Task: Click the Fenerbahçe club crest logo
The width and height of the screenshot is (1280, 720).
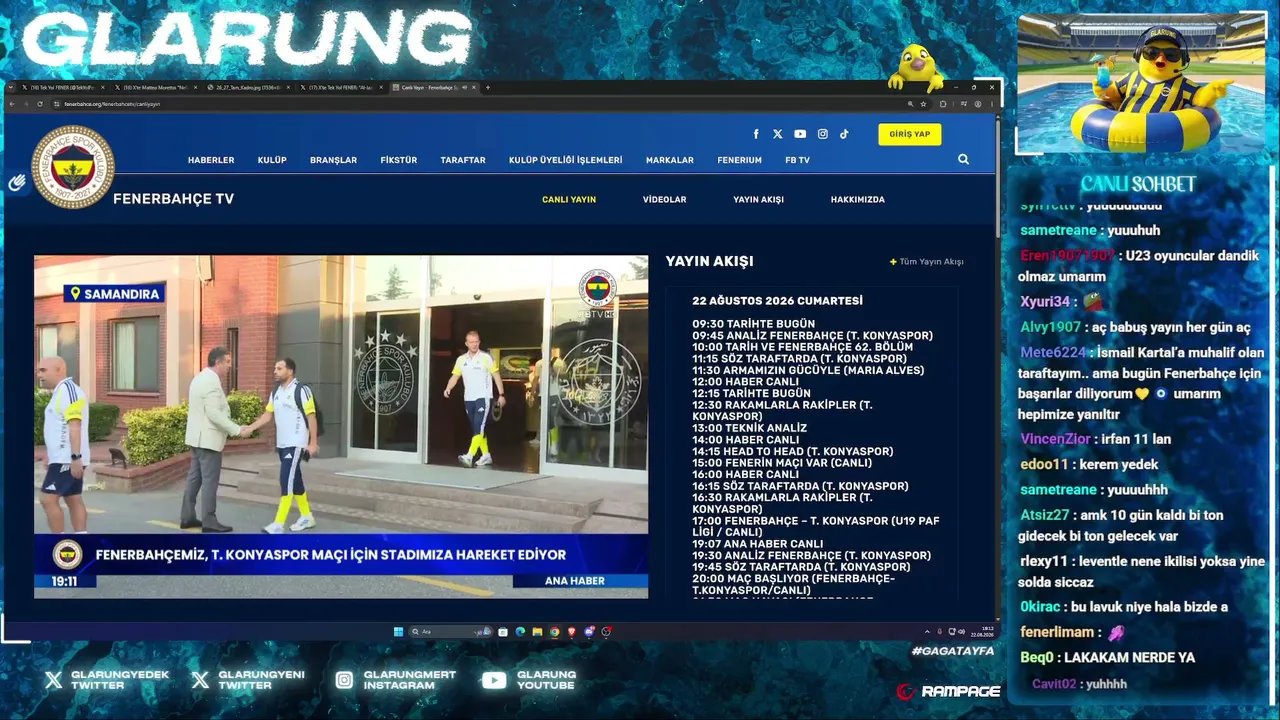Action: tap(73, 167)
